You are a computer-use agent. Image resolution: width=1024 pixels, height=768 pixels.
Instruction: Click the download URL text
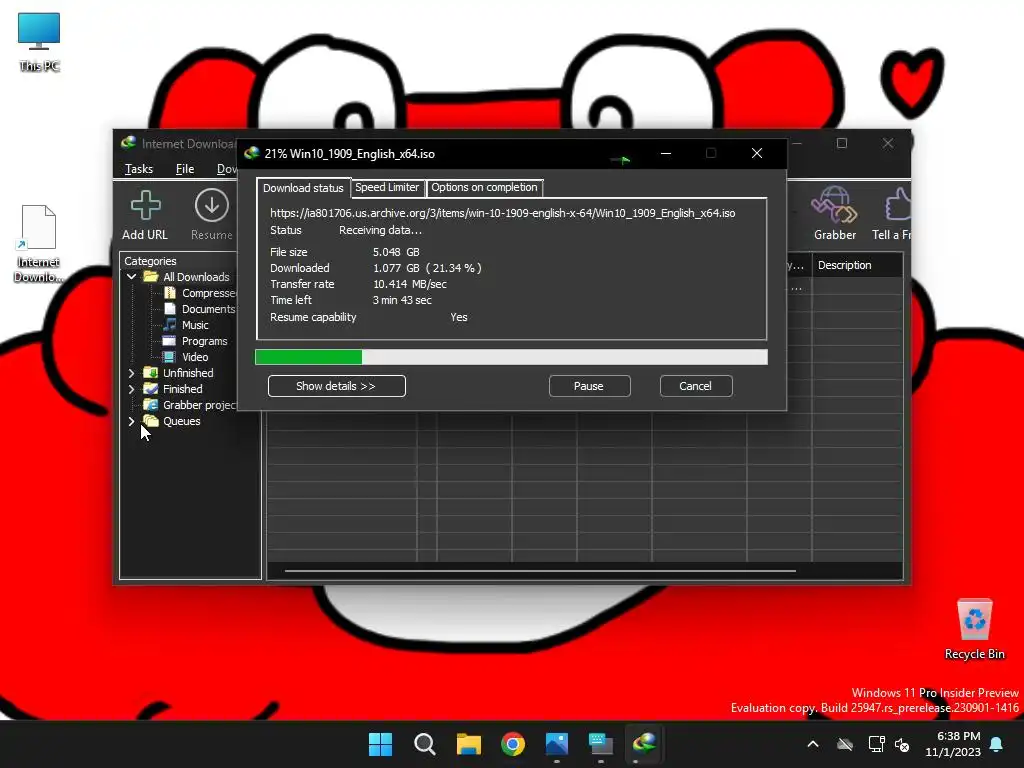[x=502, y=213]
